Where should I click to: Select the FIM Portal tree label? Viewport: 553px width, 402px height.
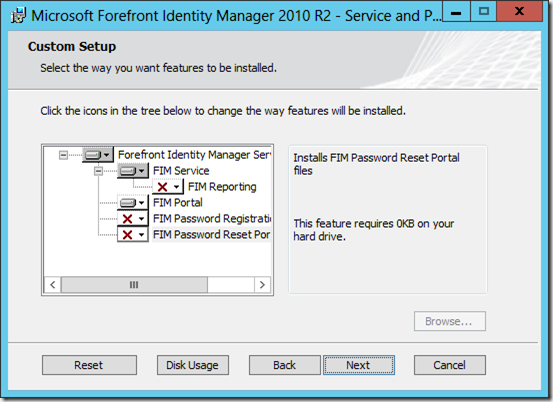pyautogui.click(x=178, y=202)
